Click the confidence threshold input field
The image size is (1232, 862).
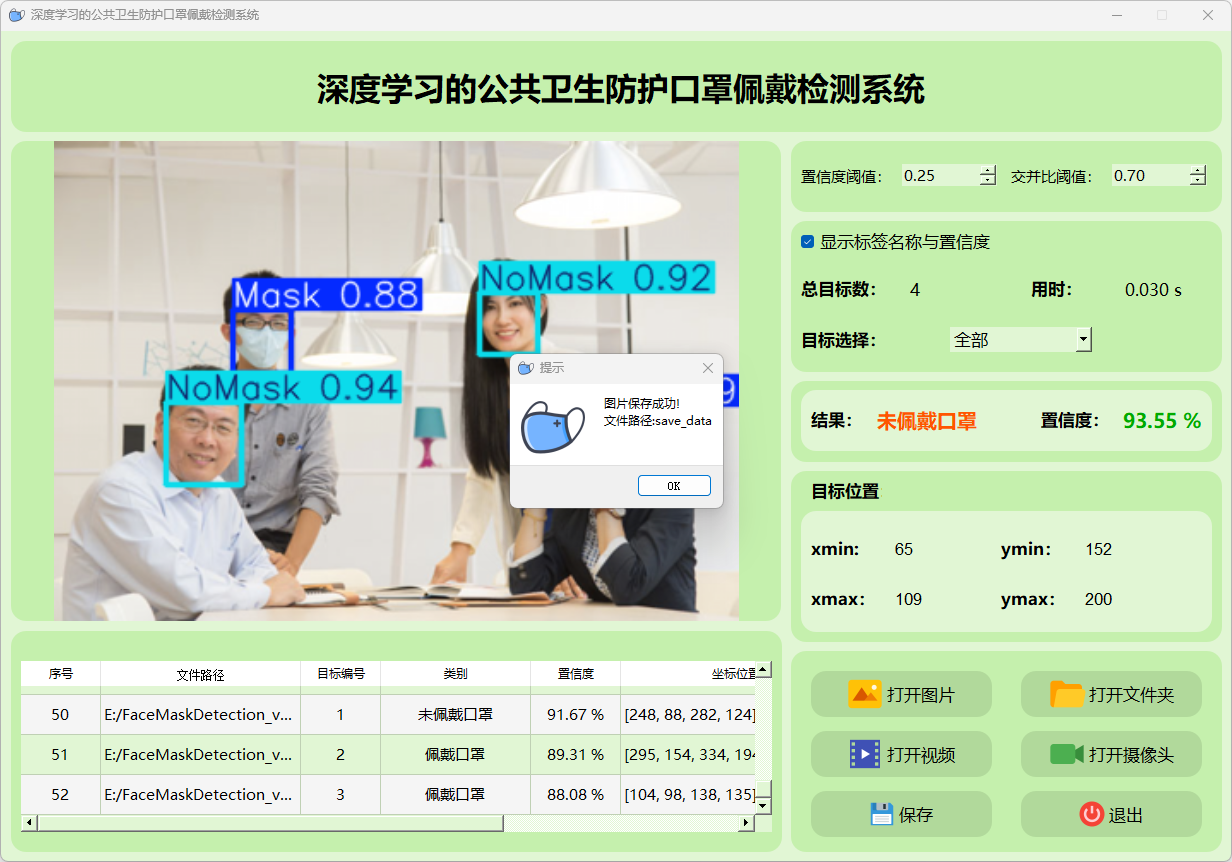[938, 176]
